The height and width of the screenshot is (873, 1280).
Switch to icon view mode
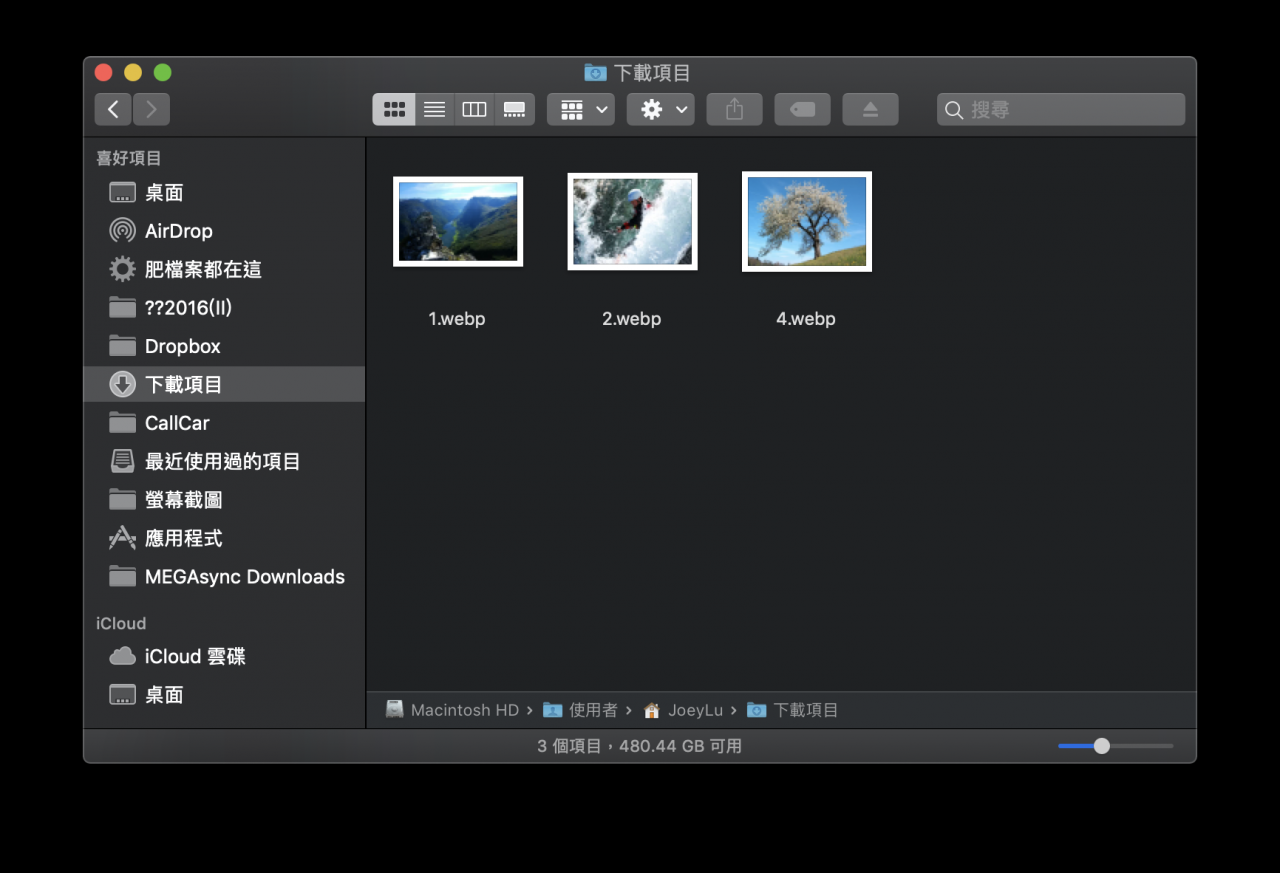pos(394,109)
